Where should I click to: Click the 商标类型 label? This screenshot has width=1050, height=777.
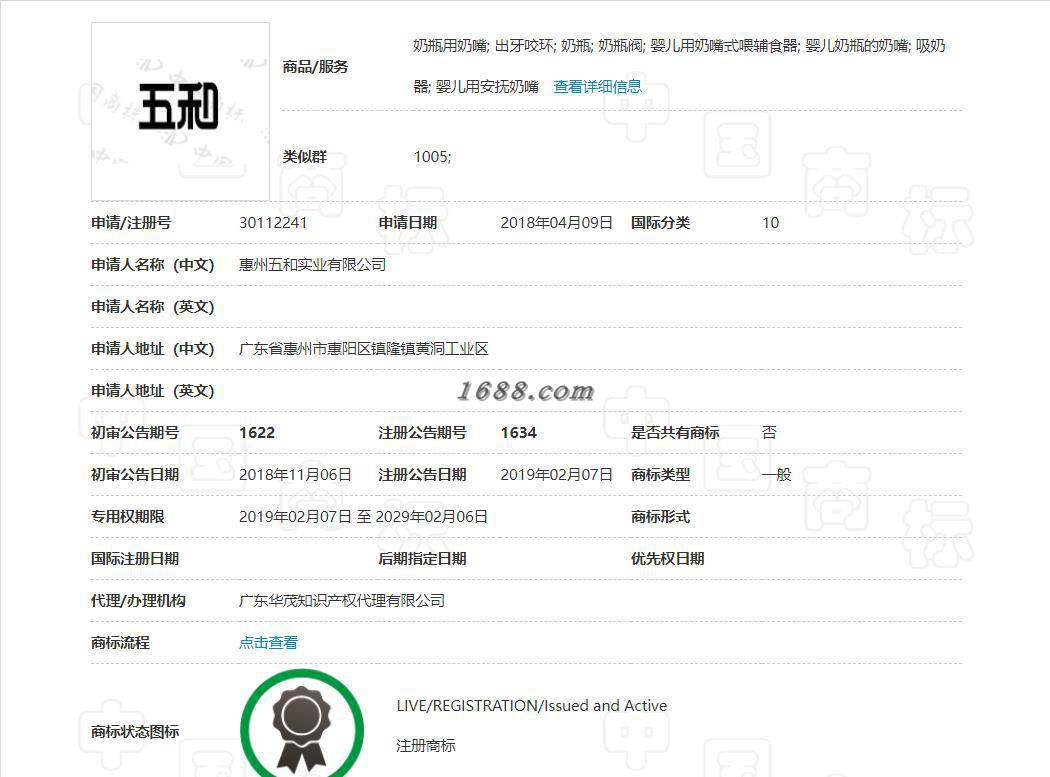click(660, 475)
